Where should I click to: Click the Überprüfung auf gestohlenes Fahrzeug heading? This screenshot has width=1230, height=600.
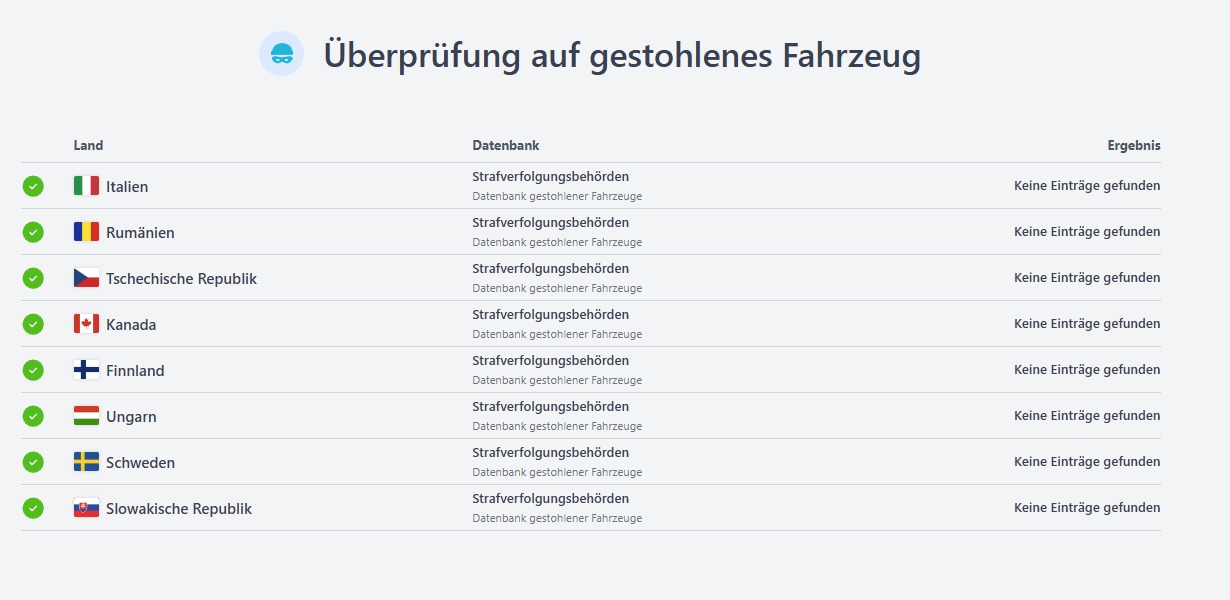(x=621, y=55)
